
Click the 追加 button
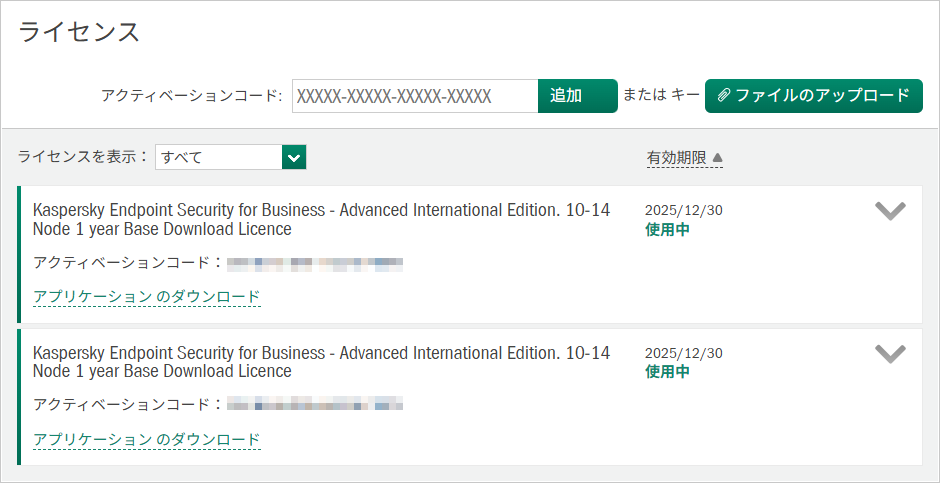[x=577, y=96]
